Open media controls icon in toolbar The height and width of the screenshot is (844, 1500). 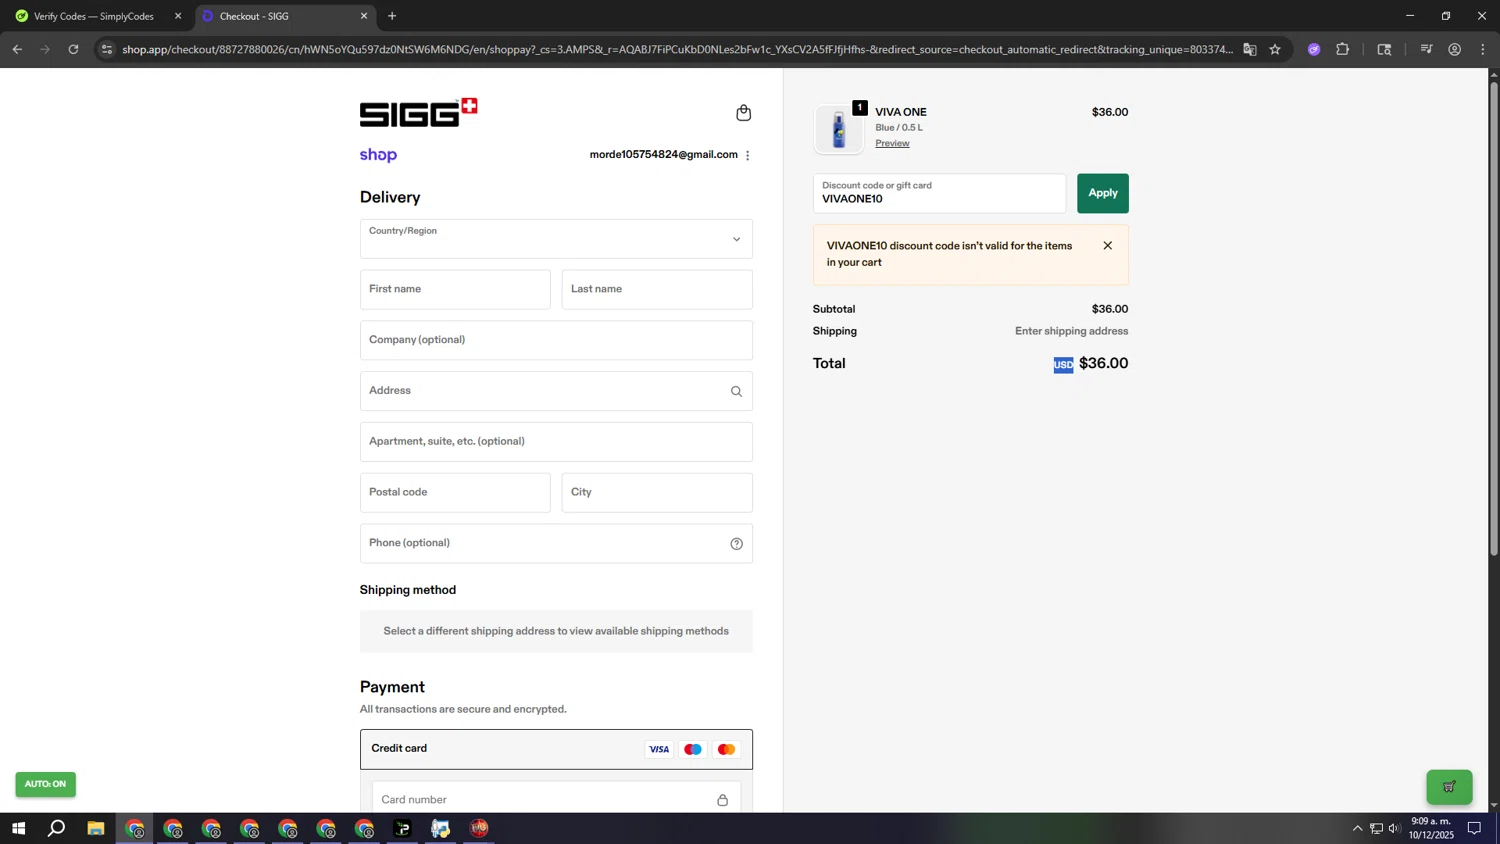[x=1427, y=49]
